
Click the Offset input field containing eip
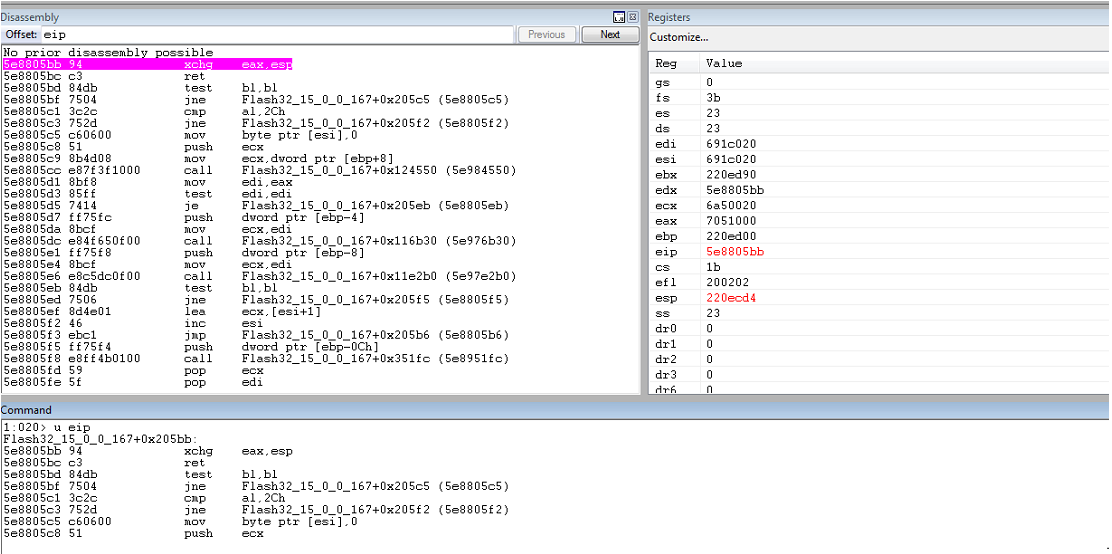click(277, 34)
